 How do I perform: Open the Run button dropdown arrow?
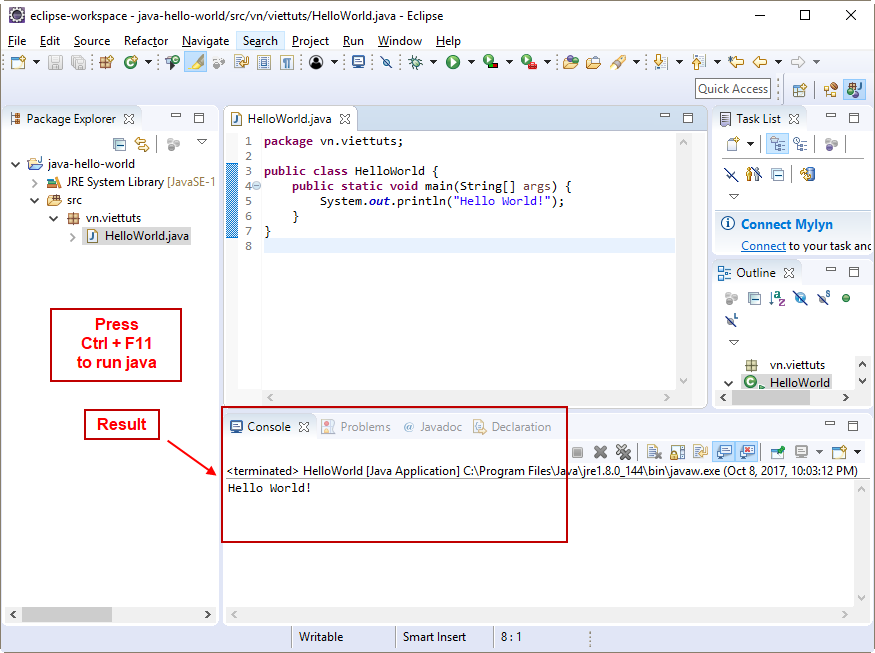[471, 62]
